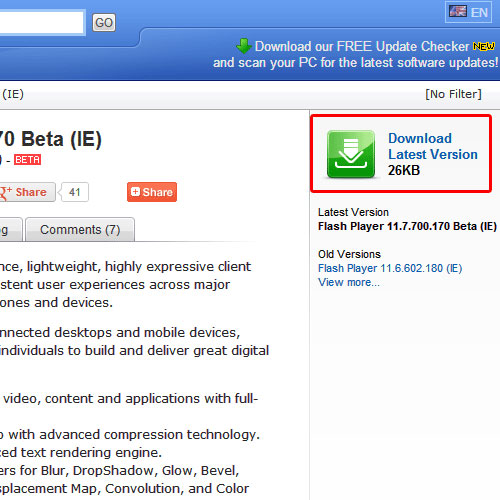
Task: Click Download Latest Version text link
Action: click(433, 146)
